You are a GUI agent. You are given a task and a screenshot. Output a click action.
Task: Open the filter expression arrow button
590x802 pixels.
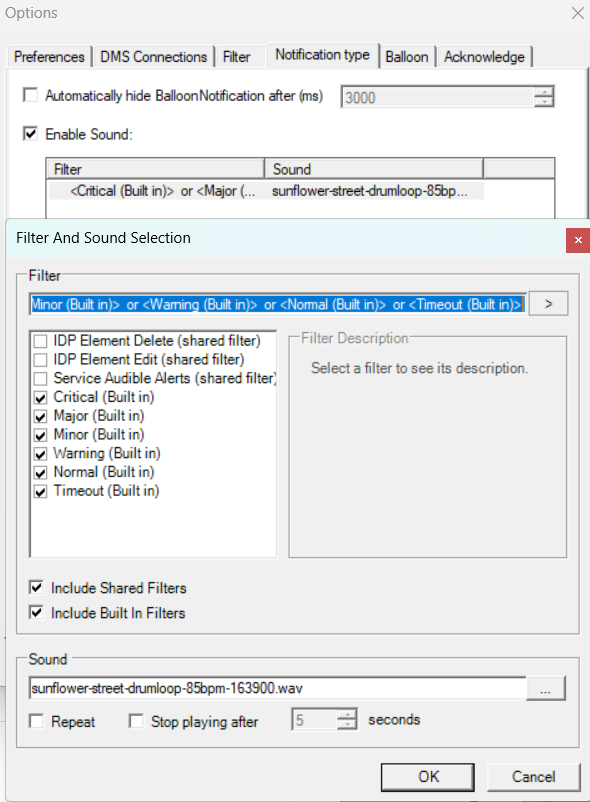548,304
